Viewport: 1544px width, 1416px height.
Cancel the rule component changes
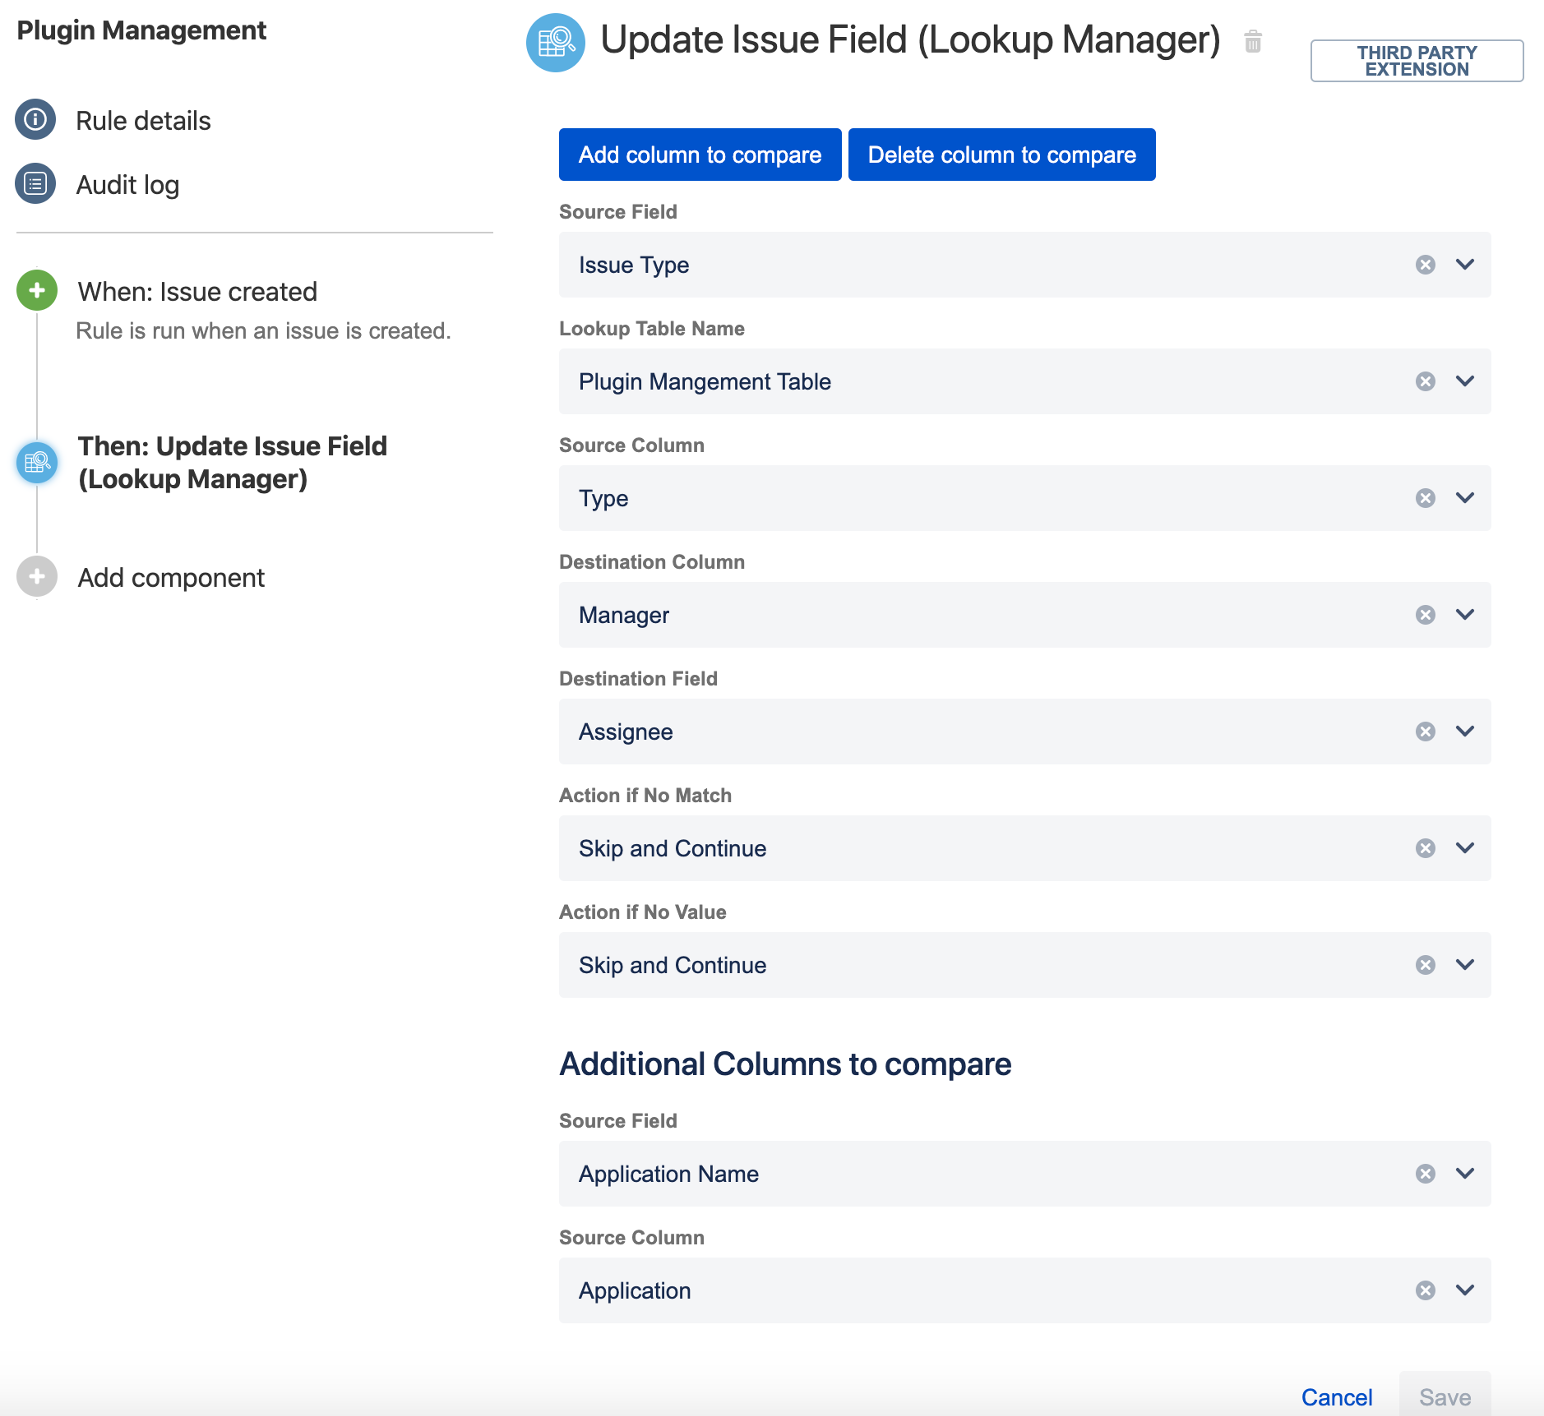pos(1336,1397)
